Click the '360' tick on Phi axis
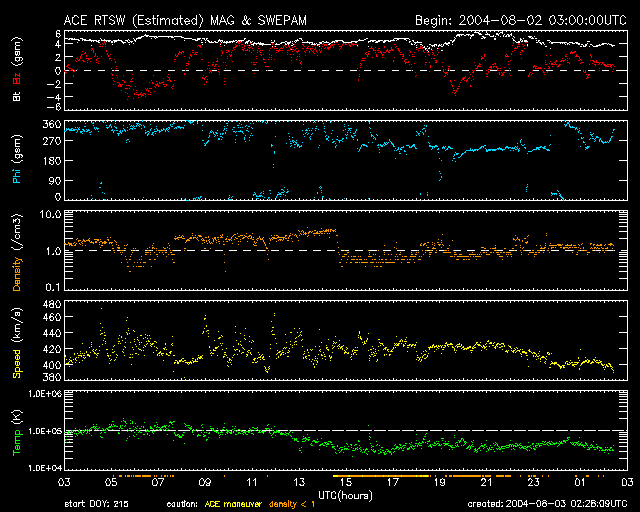This screenshot has width=640, height=512. (51, 124)
